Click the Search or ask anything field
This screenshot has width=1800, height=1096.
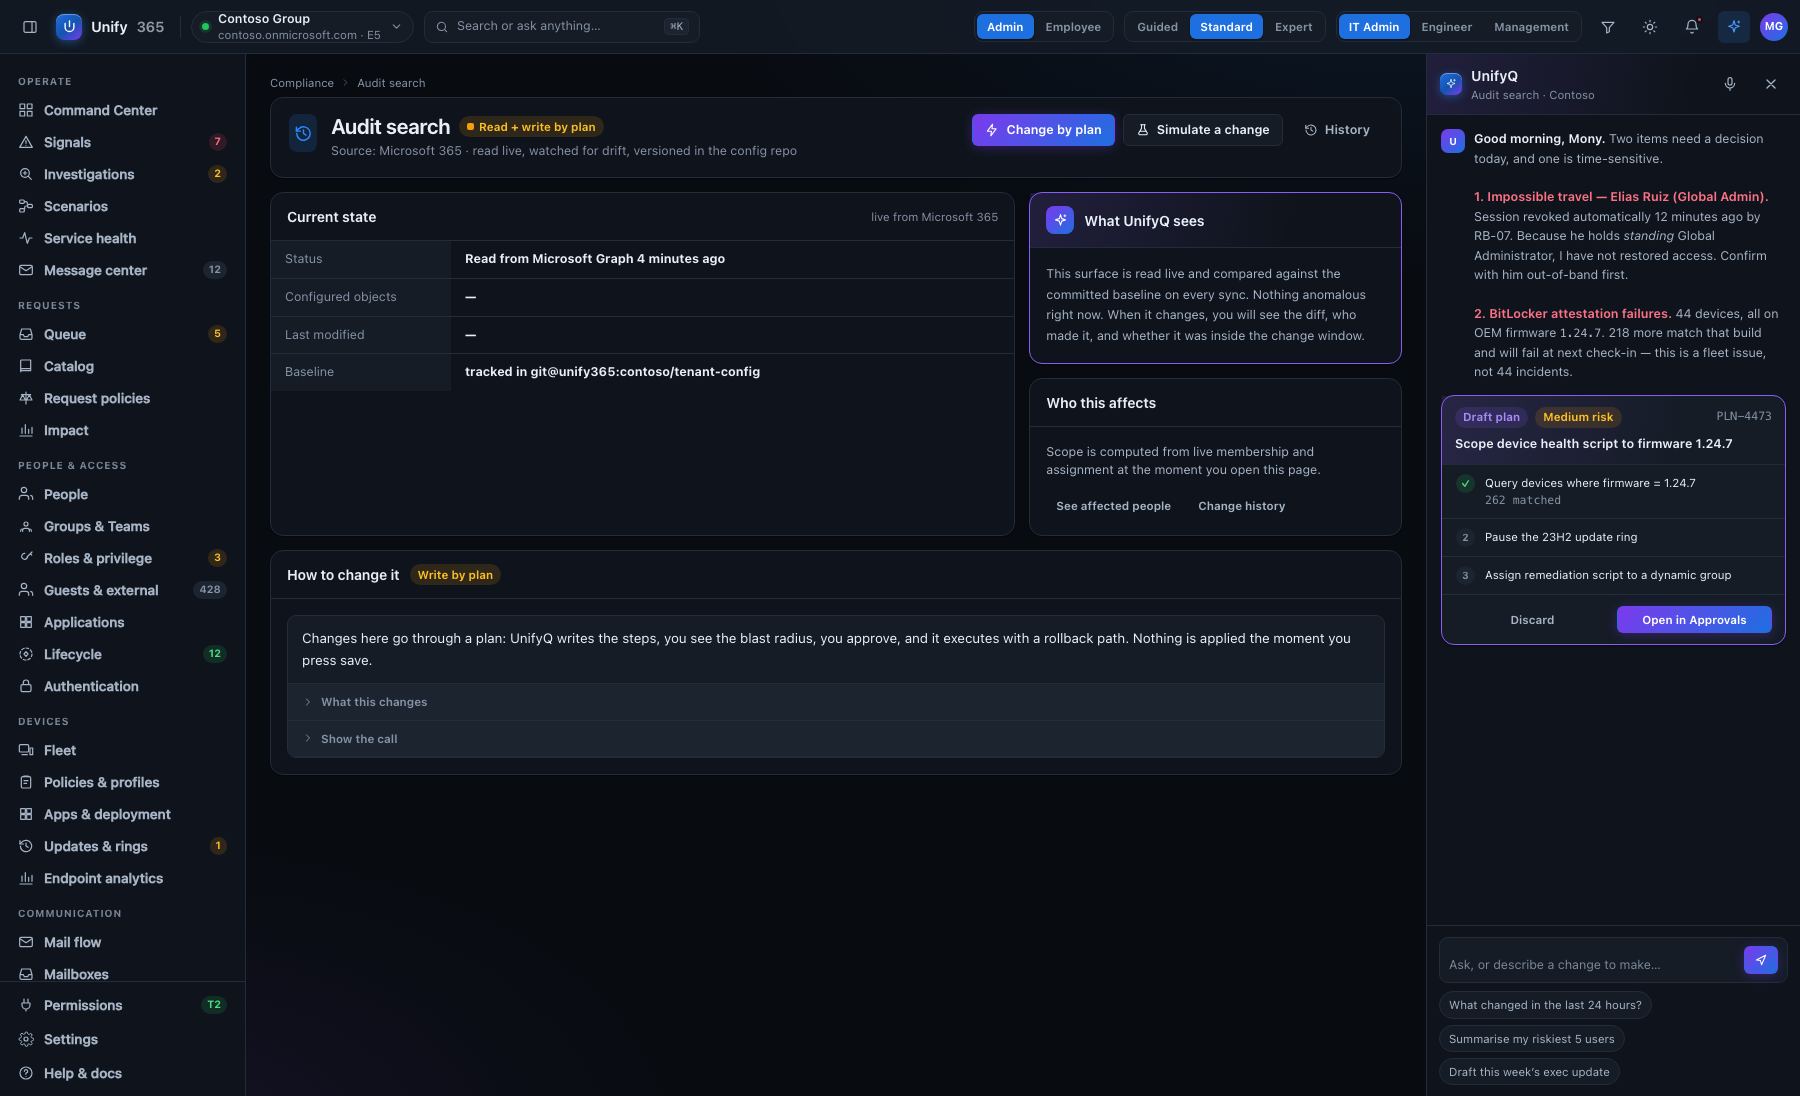[561, 27]
